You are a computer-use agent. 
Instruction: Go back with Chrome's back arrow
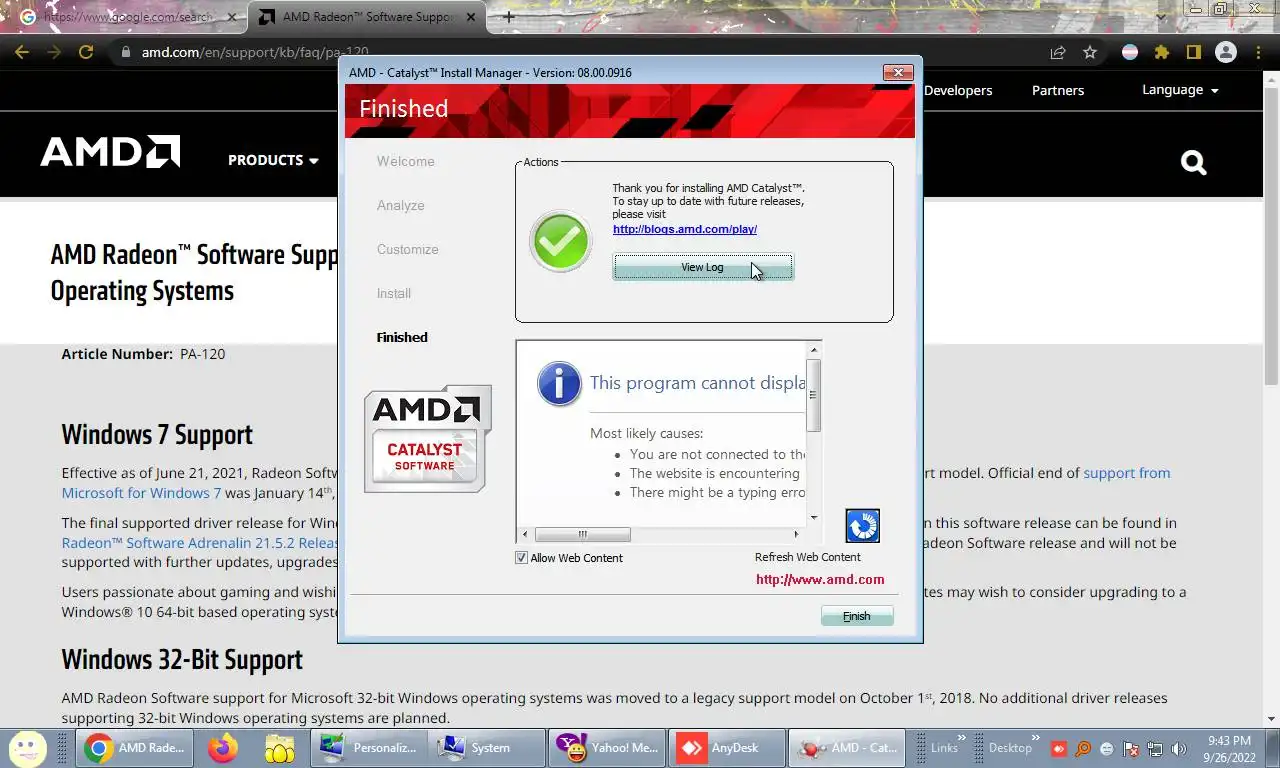coord(22,52)
